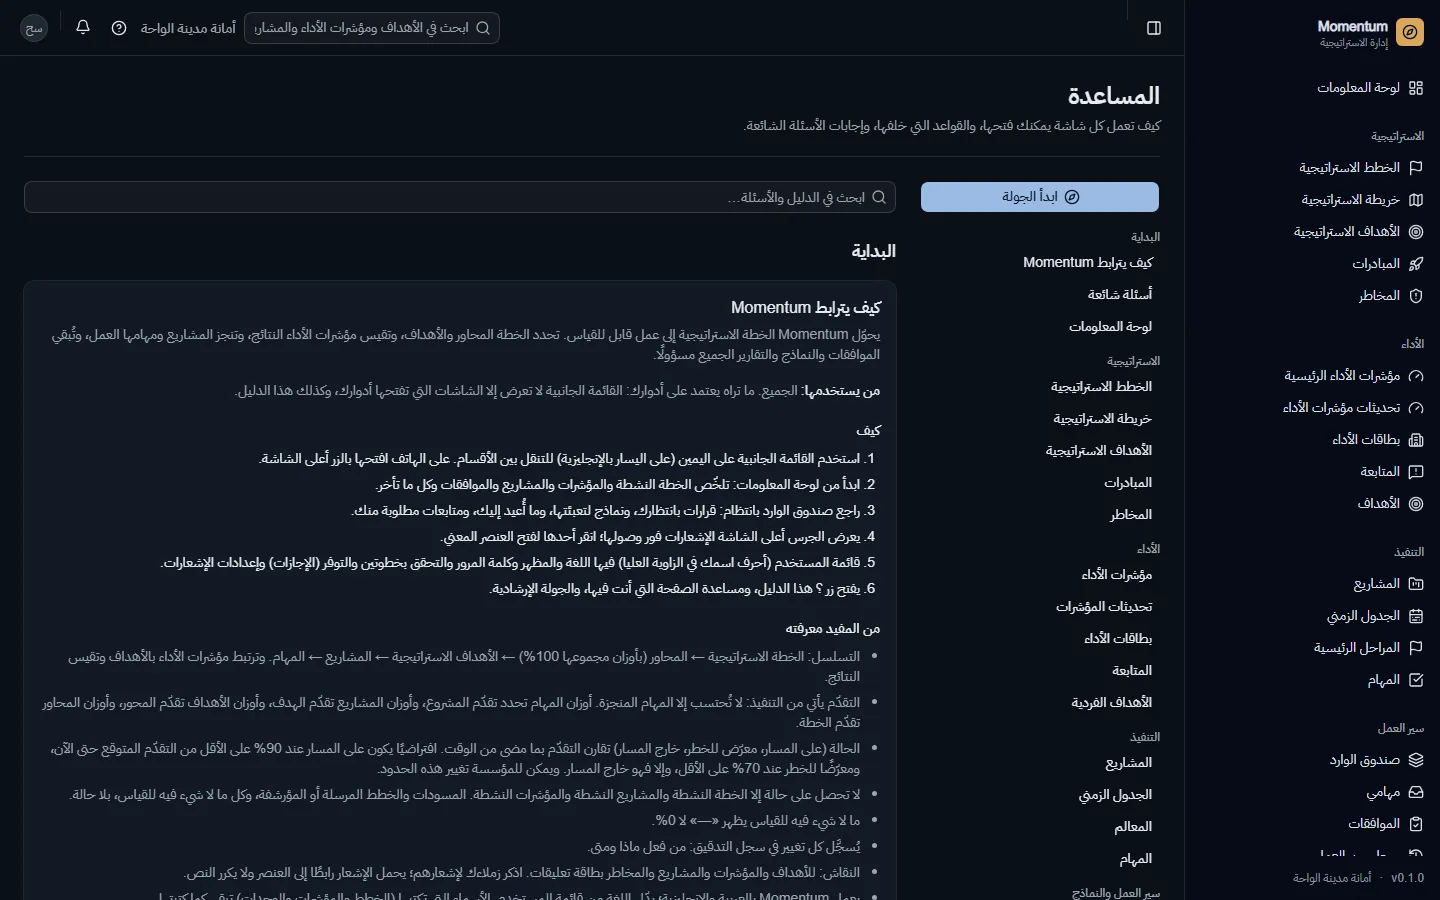Open لوحة المعلومات dashboard grid icon in sidebar
Screen dimensions: 1440x900
pos(1416,88)
